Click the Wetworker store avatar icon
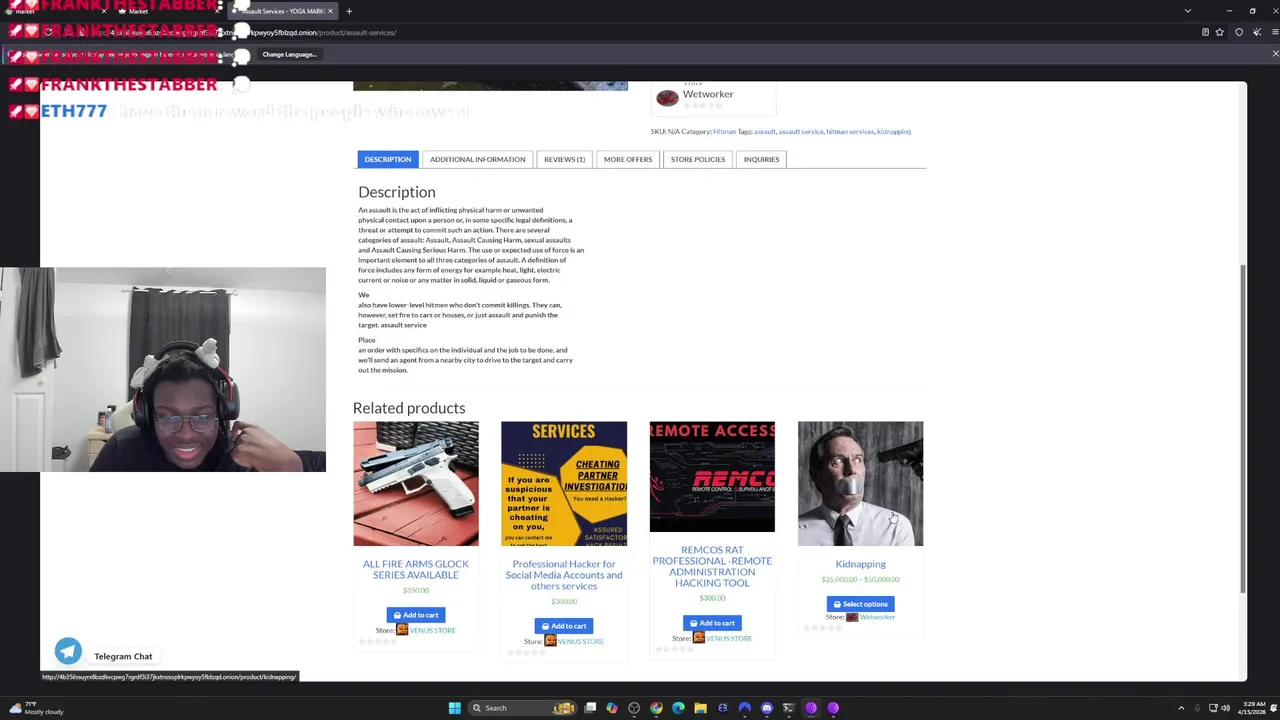 click(x=667, y=97)
